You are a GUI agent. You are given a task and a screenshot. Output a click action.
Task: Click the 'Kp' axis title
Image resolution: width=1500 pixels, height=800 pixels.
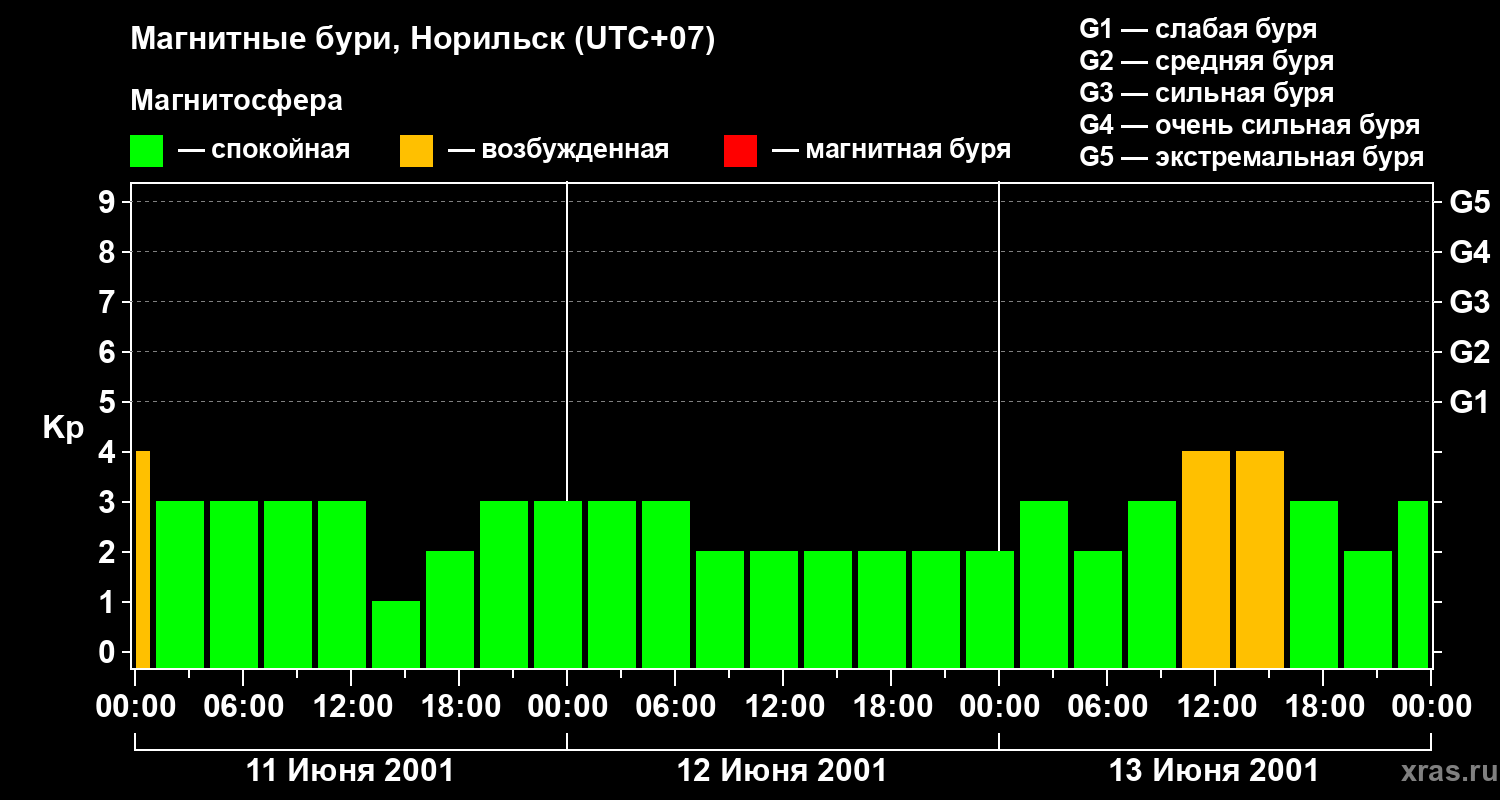click(x=63, y=428)
